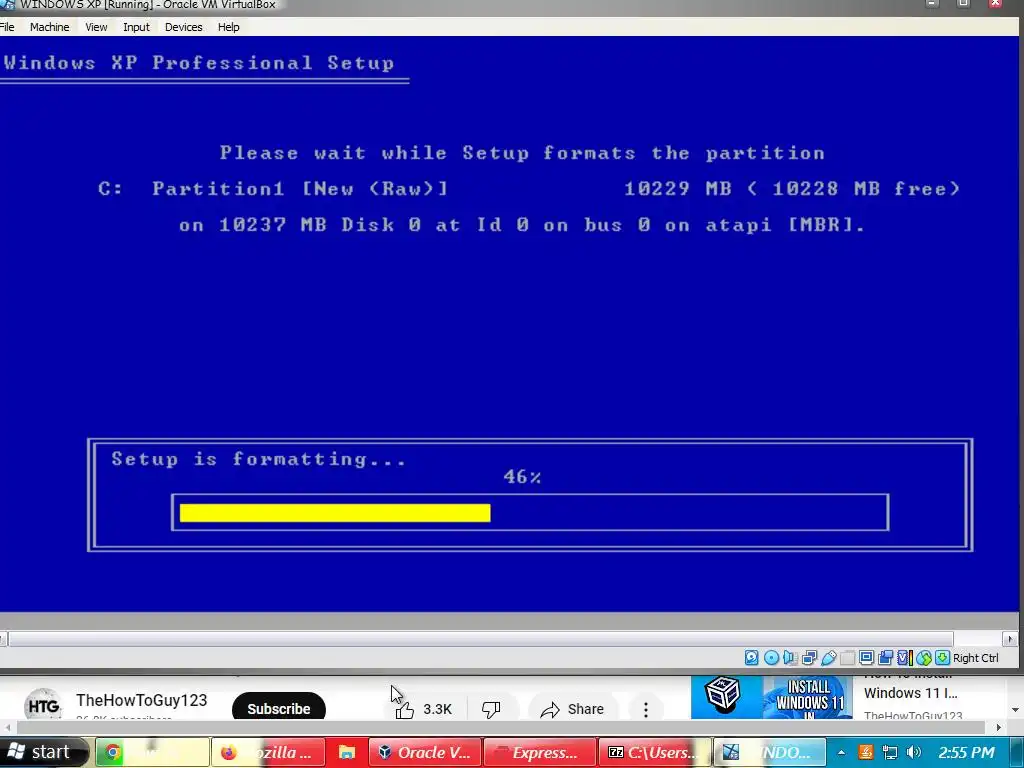This screenshot has width=1024, height=768.
Task: Expand the hidden system tray icons arrow
Action: click(x=841, y=752)
